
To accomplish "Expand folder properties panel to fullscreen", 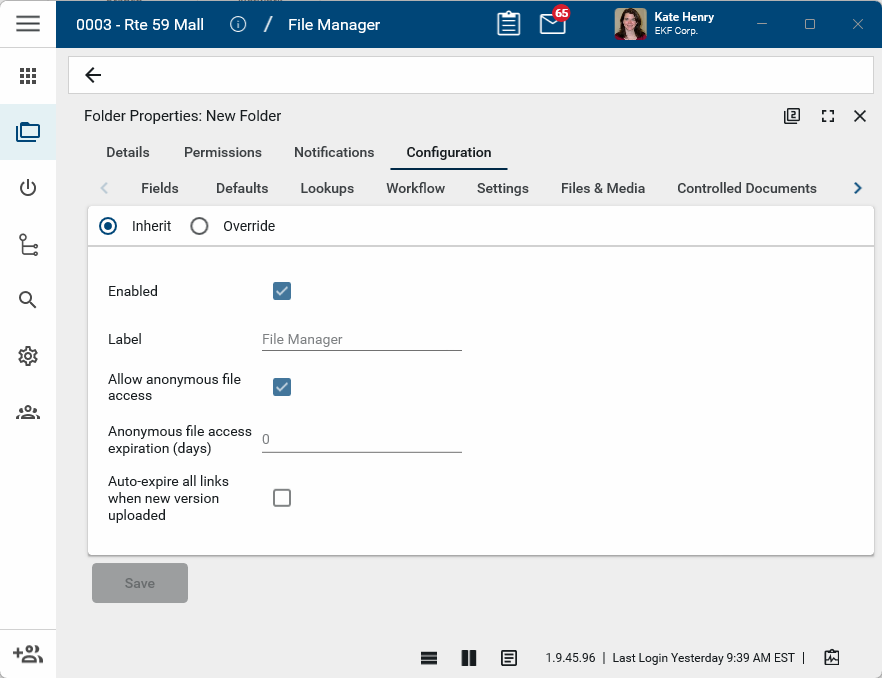I will 827,116.
